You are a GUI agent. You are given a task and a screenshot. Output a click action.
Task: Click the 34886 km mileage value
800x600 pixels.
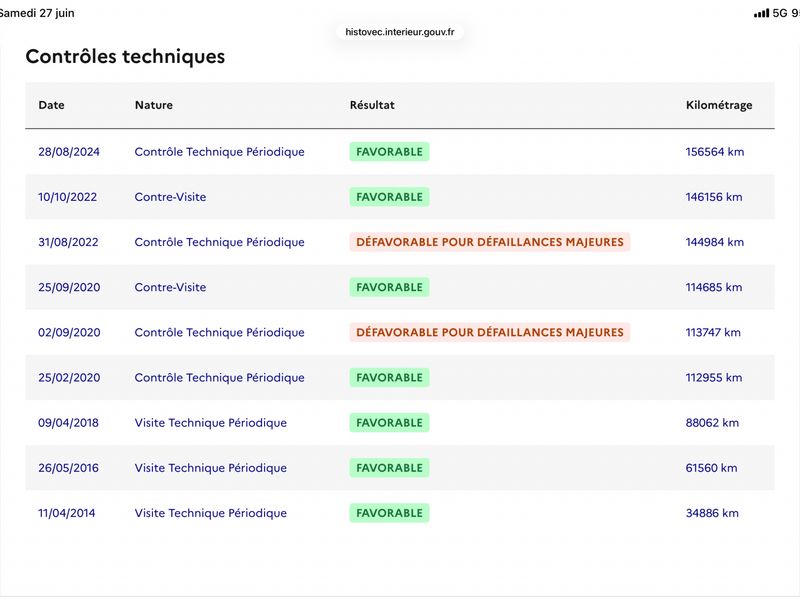(712, 513)
